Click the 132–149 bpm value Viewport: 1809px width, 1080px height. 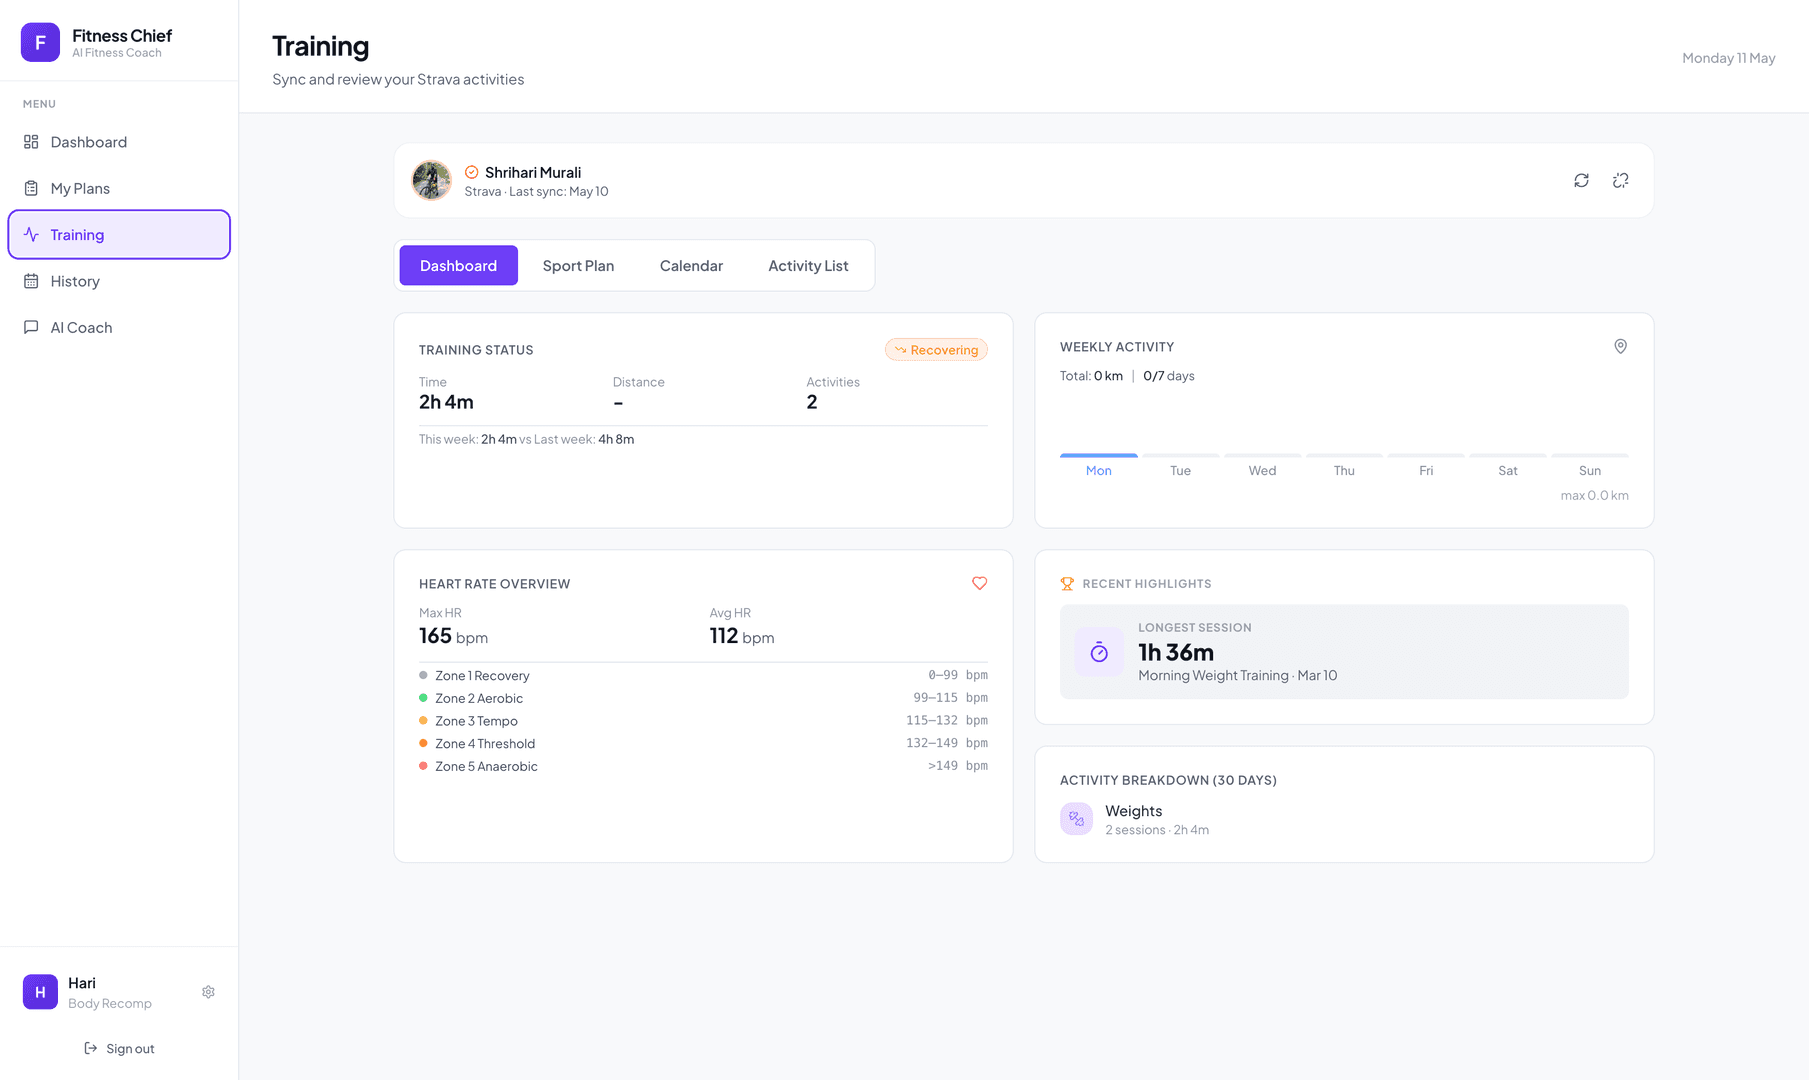click(x=947, y=743)
